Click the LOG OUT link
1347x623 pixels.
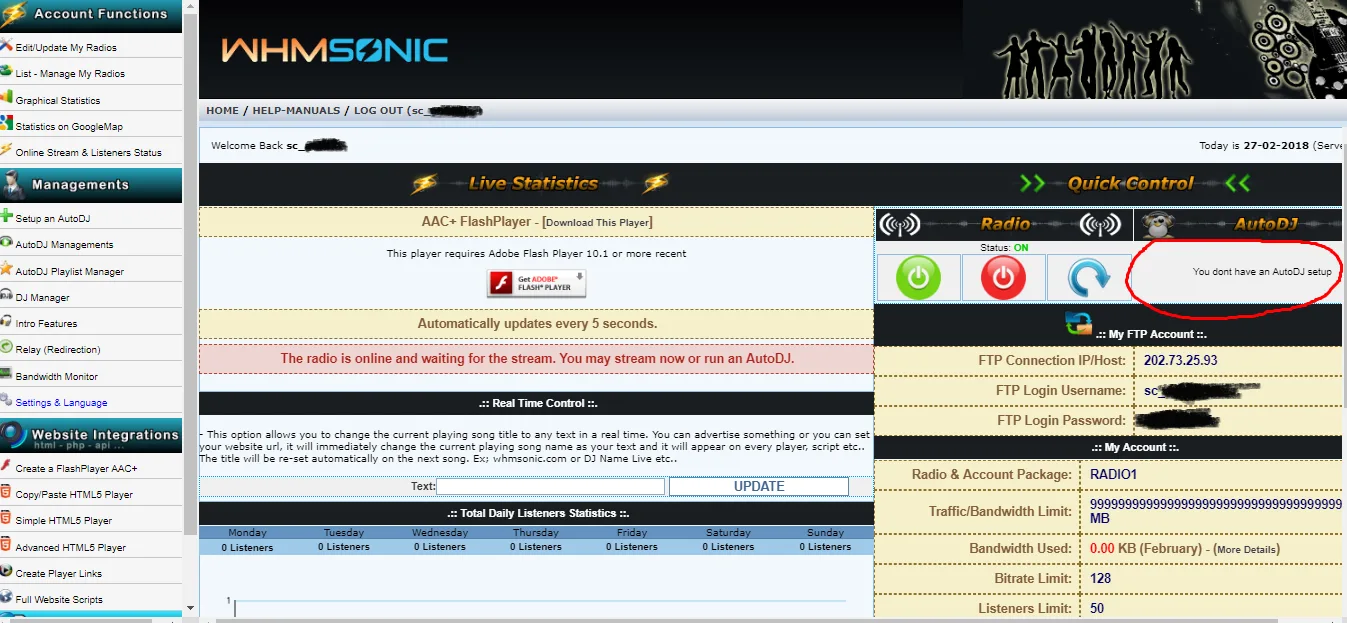point(378,111)
